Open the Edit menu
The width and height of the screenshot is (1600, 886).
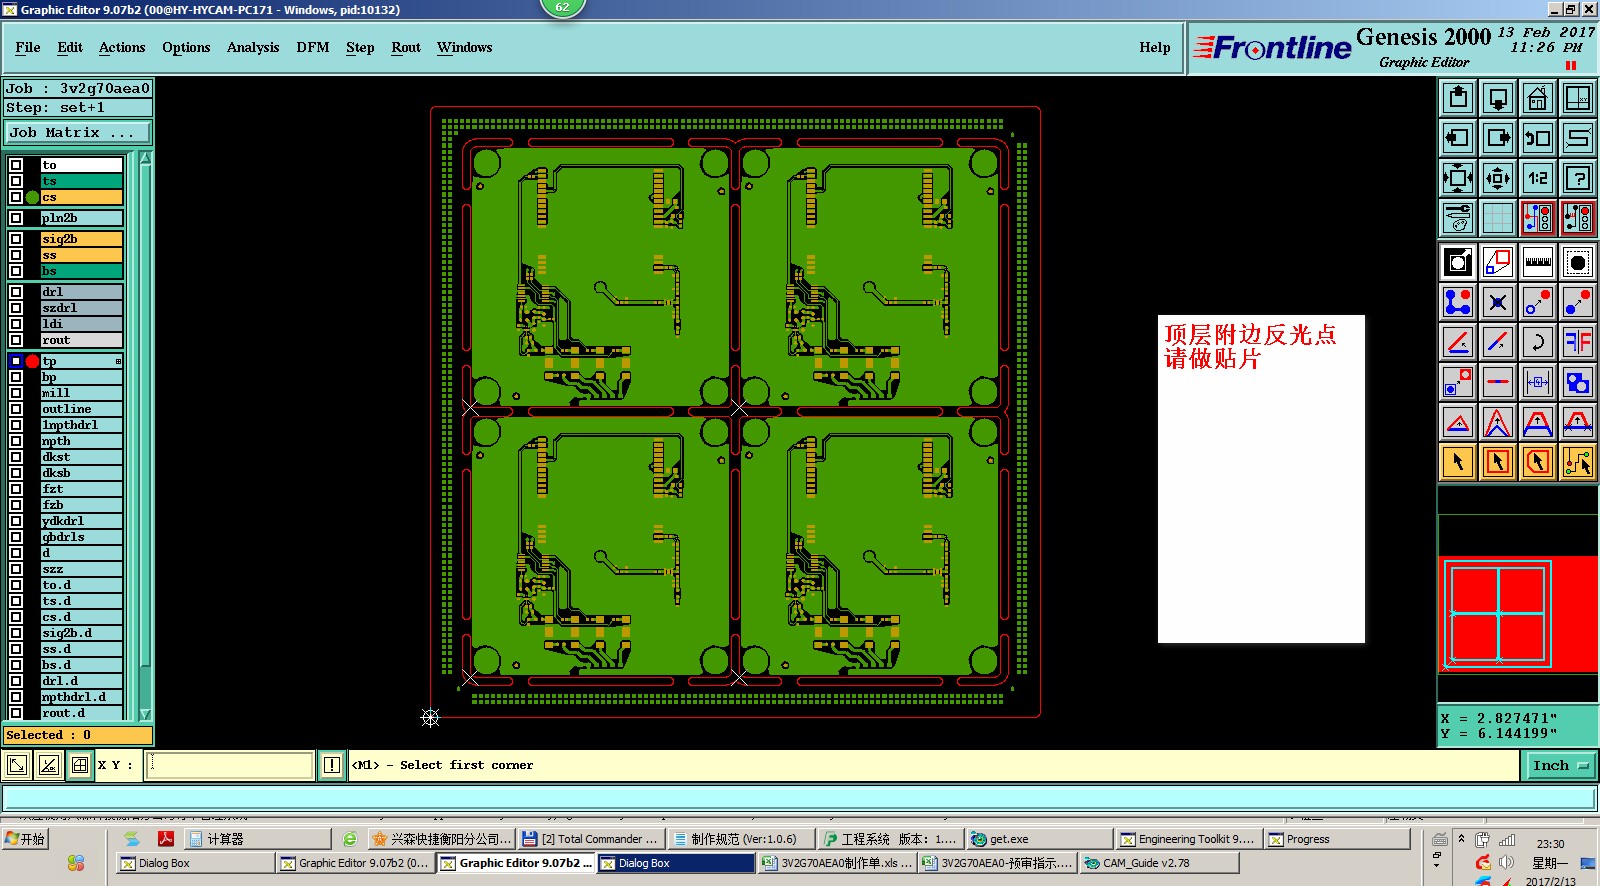[x=70, y=47]
